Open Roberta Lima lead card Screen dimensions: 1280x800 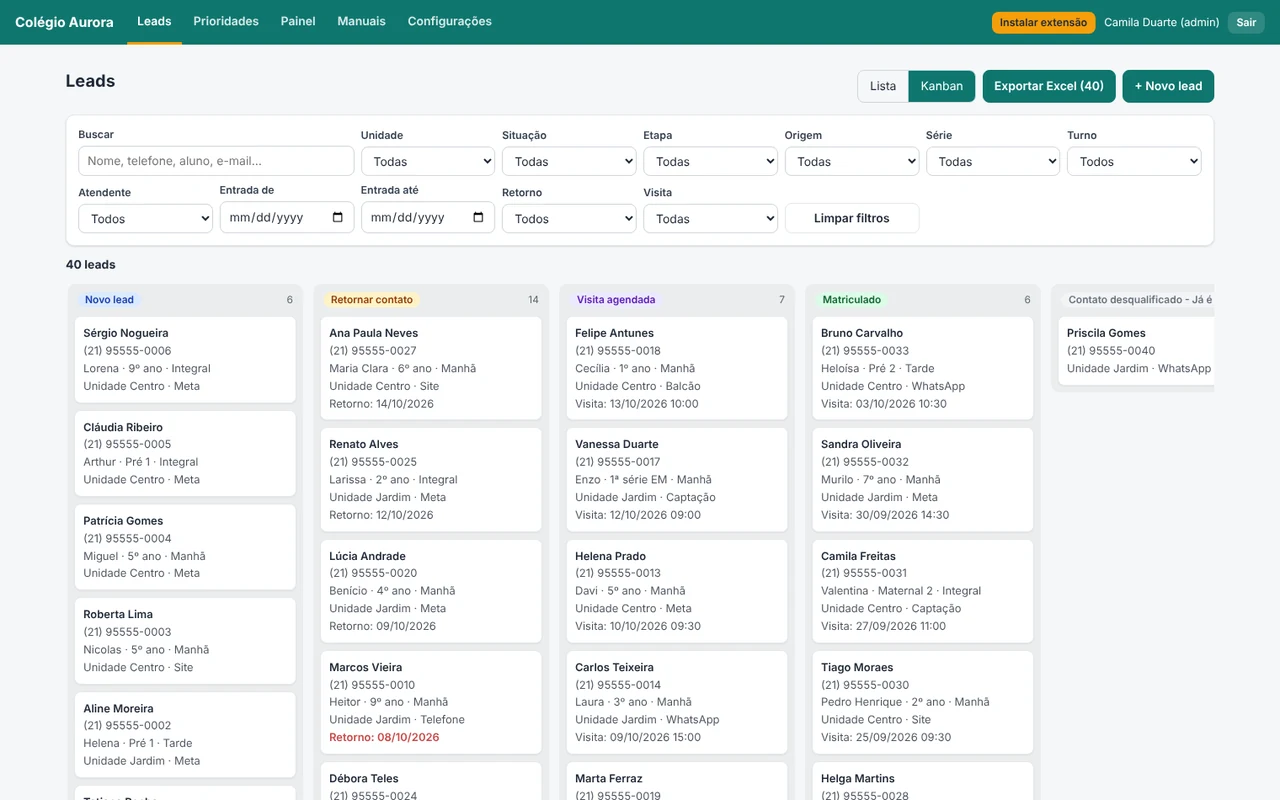point(185,641)
